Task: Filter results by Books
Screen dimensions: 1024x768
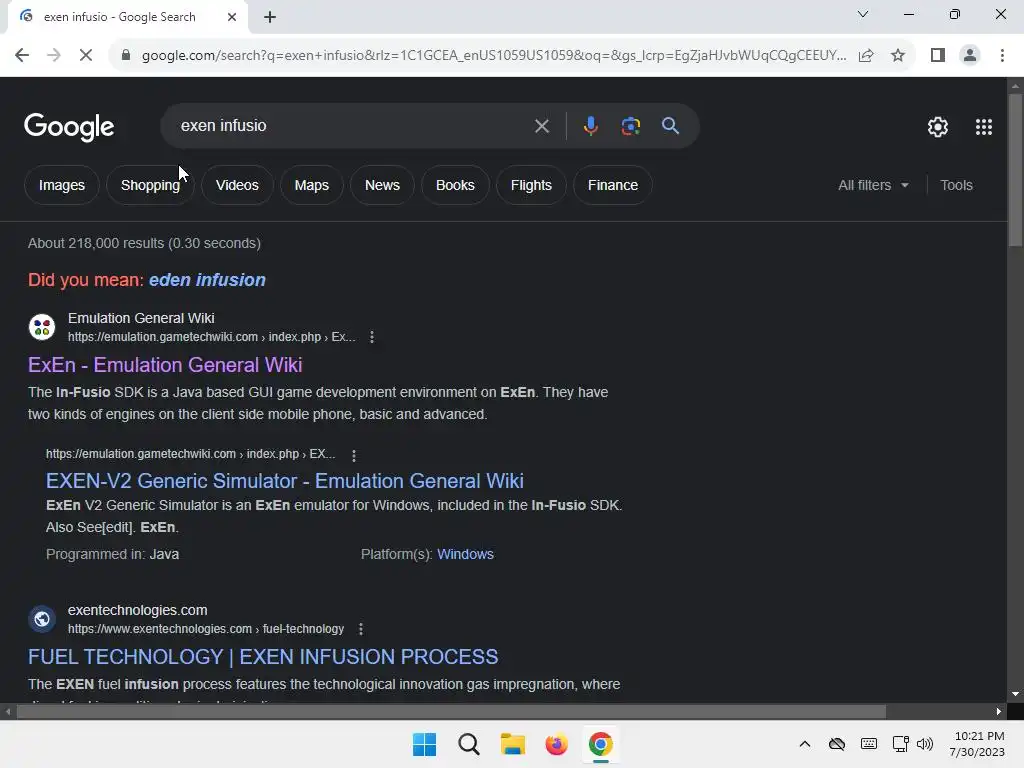Action: coord(455,185)
